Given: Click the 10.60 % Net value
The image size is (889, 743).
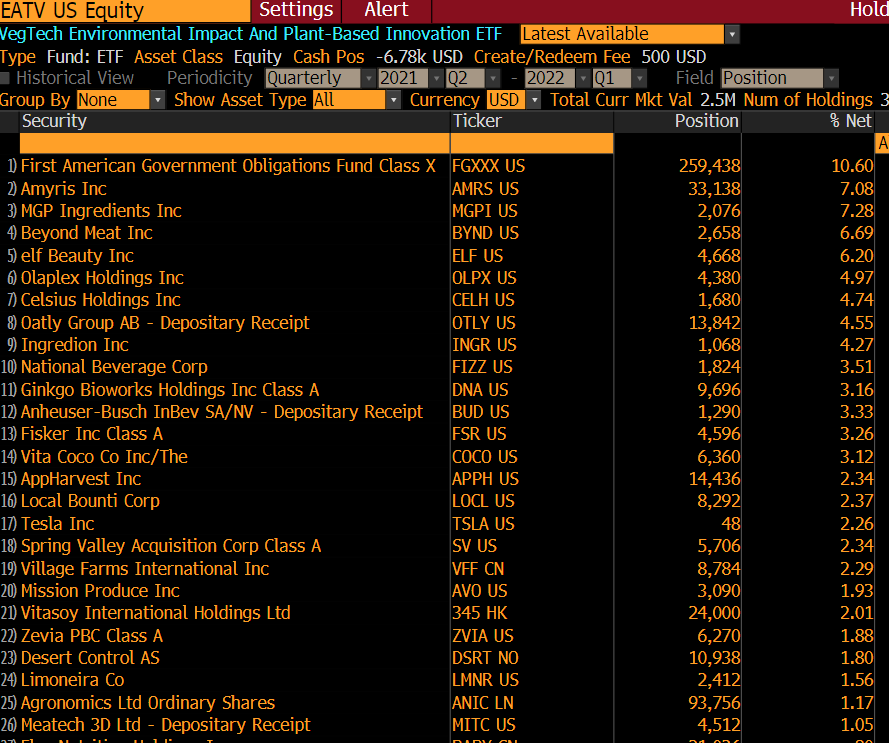Looking at the screenshot, I should pyautogui.click(x=852, y=166).
